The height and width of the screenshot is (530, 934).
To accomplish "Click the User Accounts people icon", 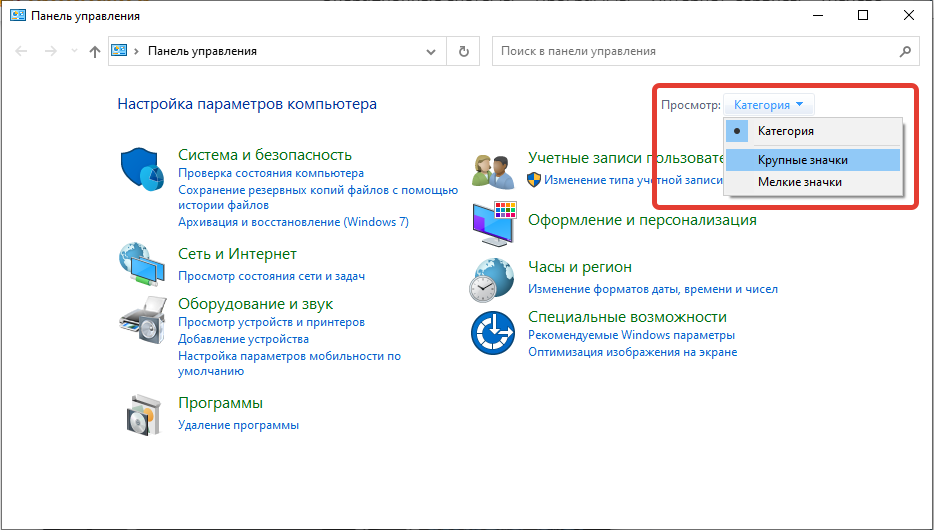I will click(x=493, y=170).
